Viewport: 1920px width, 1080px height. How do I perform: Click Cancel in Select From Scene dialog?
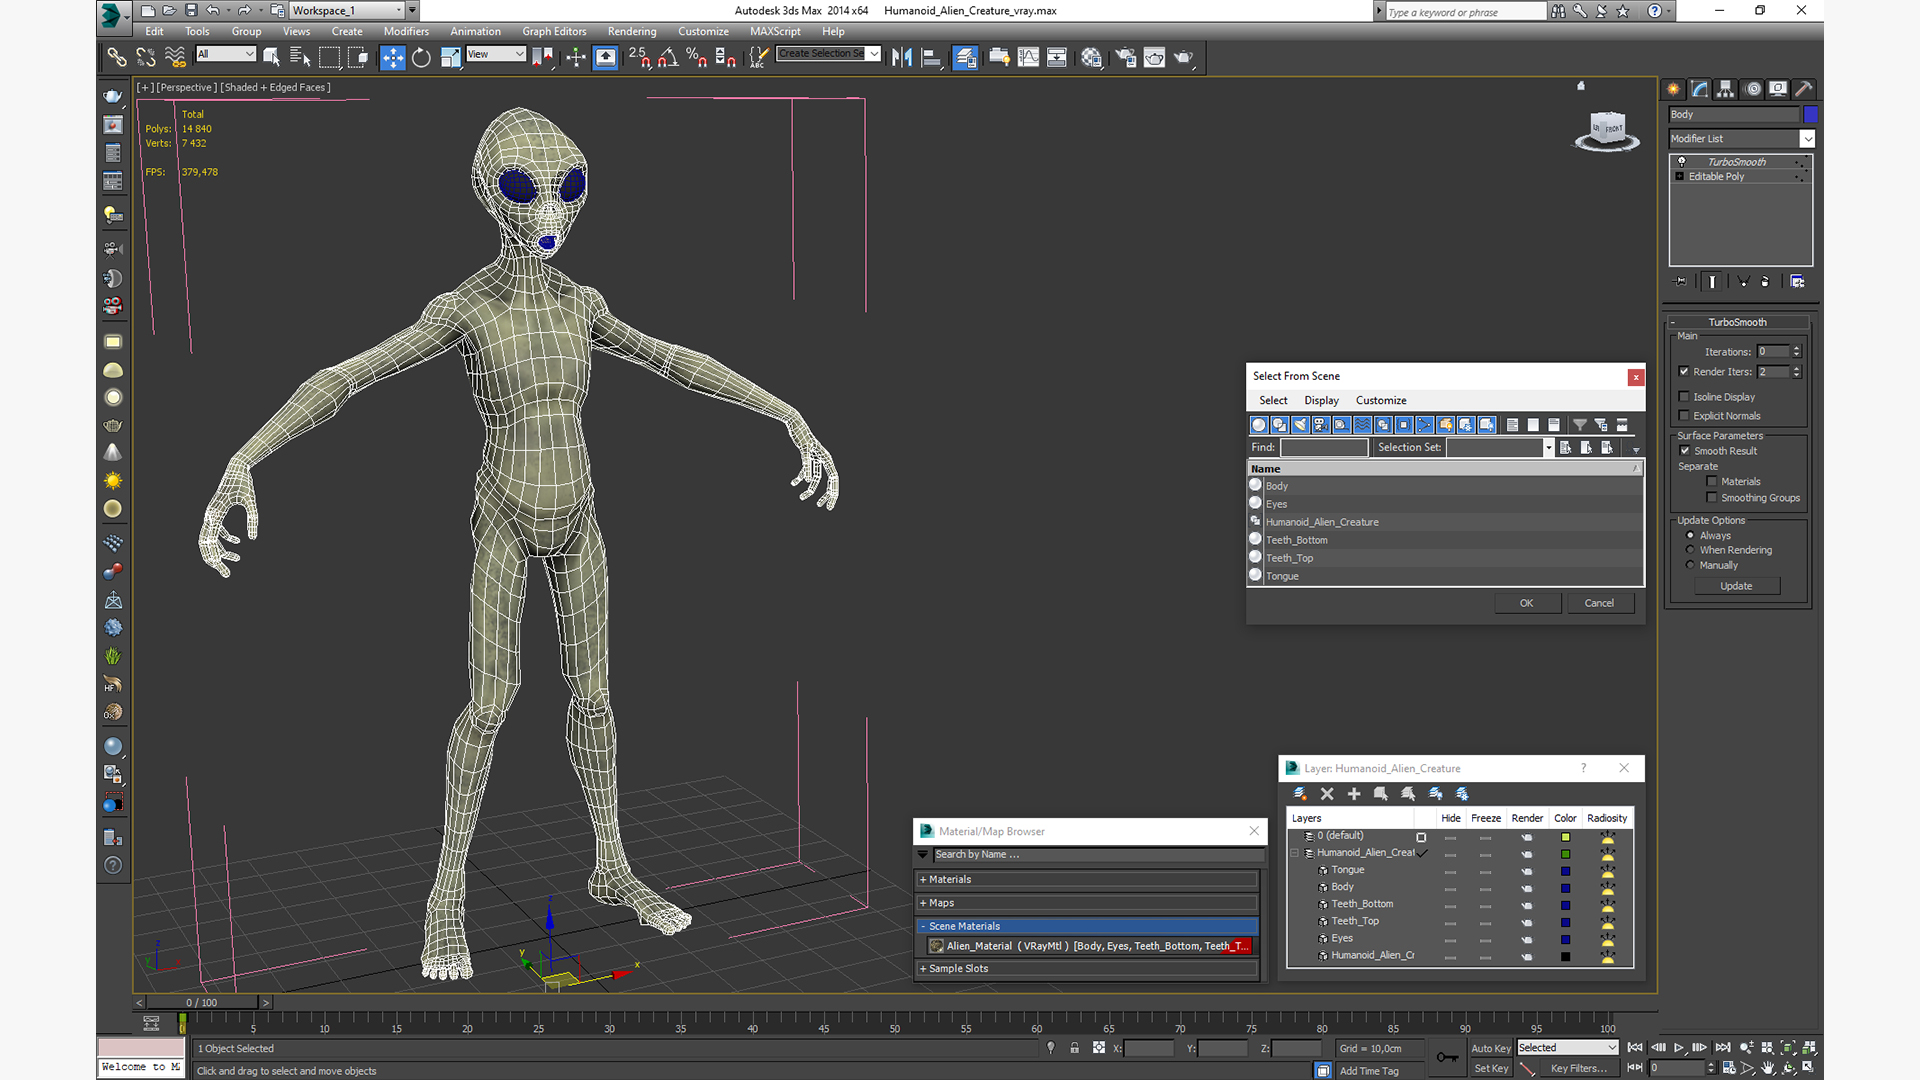point(1599,603)
